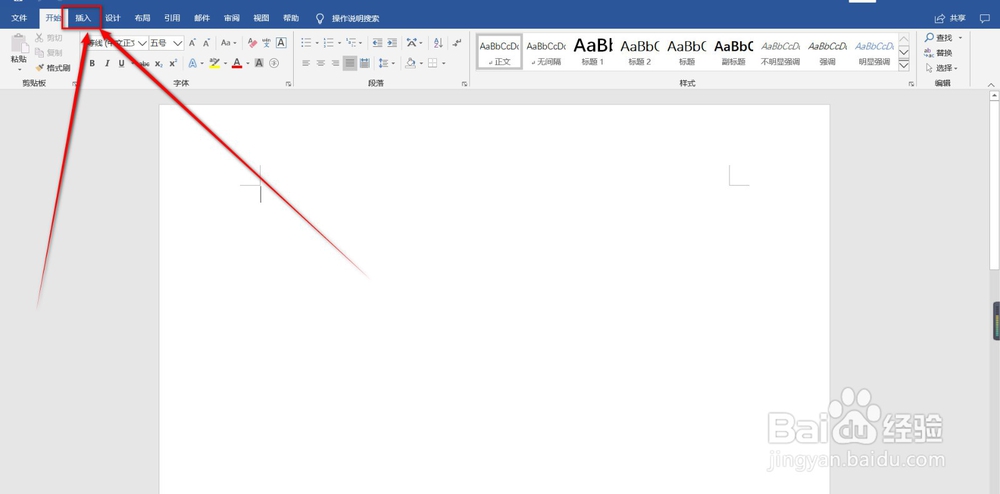Viewport: 1000px width, 494px height.
Task: Open Font dialog launcher in 字体 group
Action: click(289, 84)
